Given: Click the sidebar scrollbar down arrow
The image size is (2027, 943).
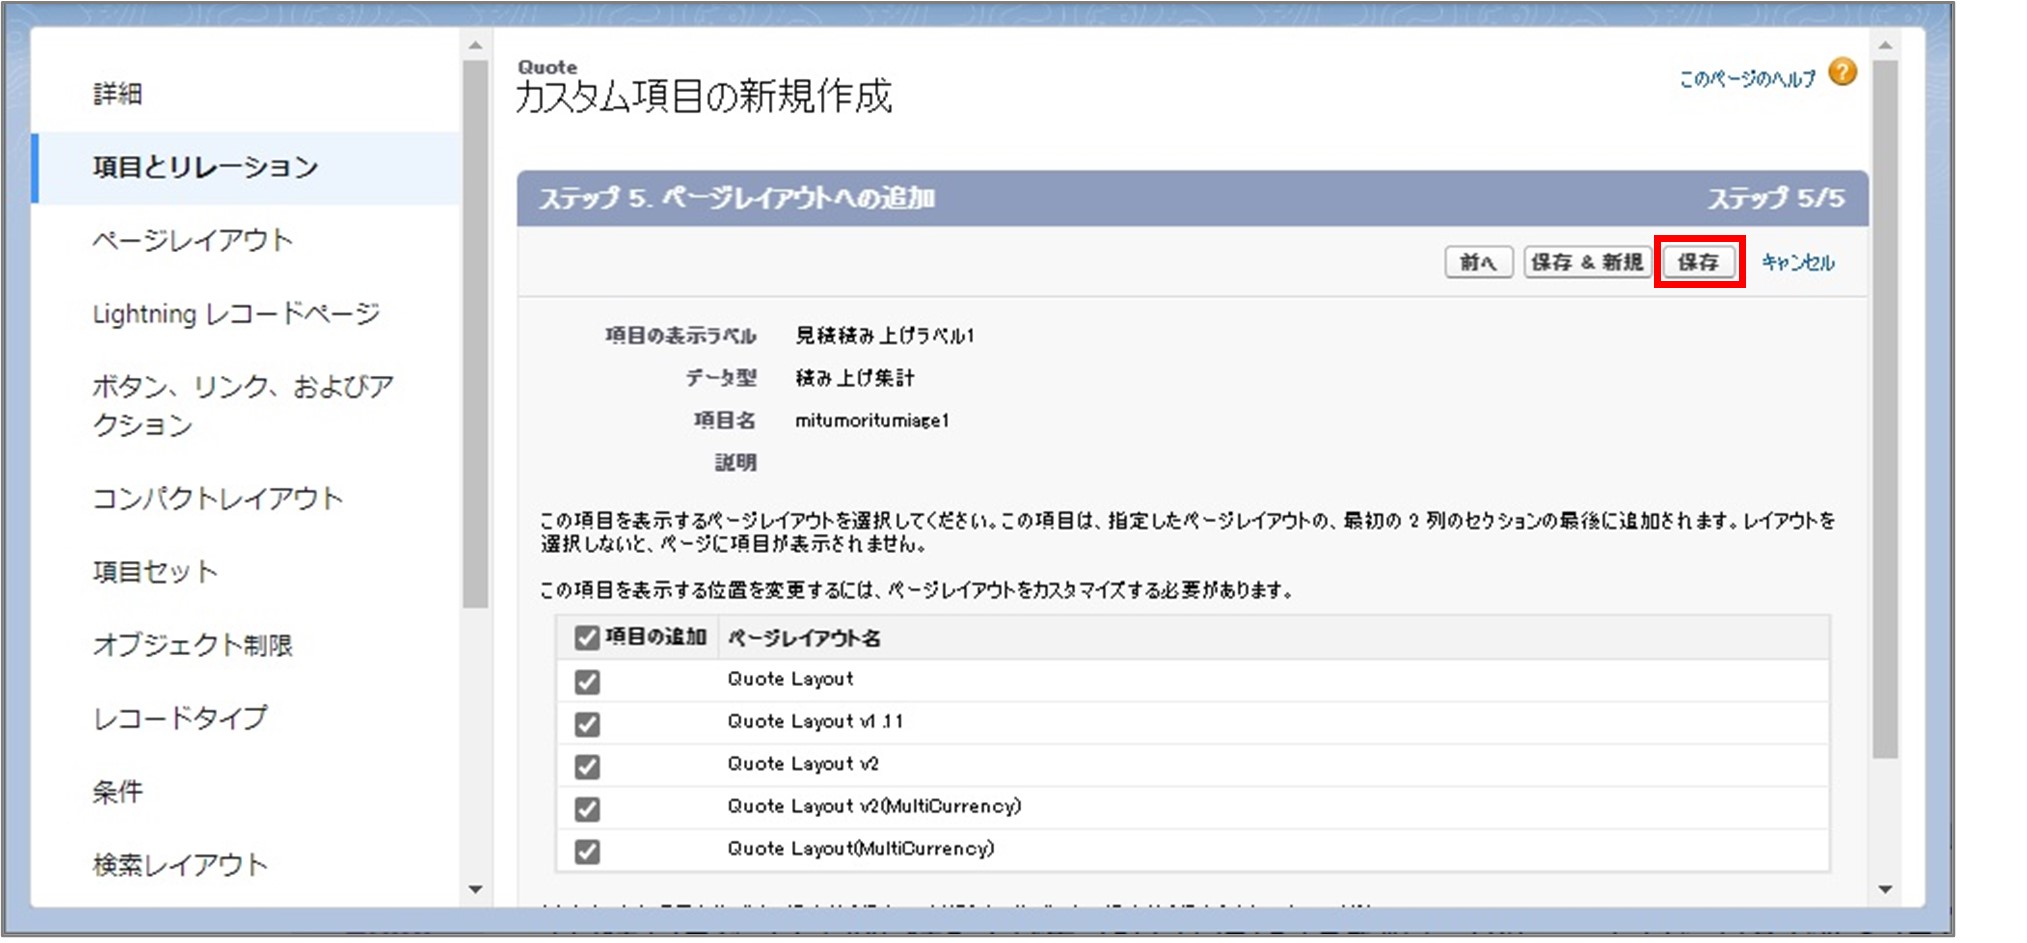Looking at the screenshot, I should click(x=476, y=889).
